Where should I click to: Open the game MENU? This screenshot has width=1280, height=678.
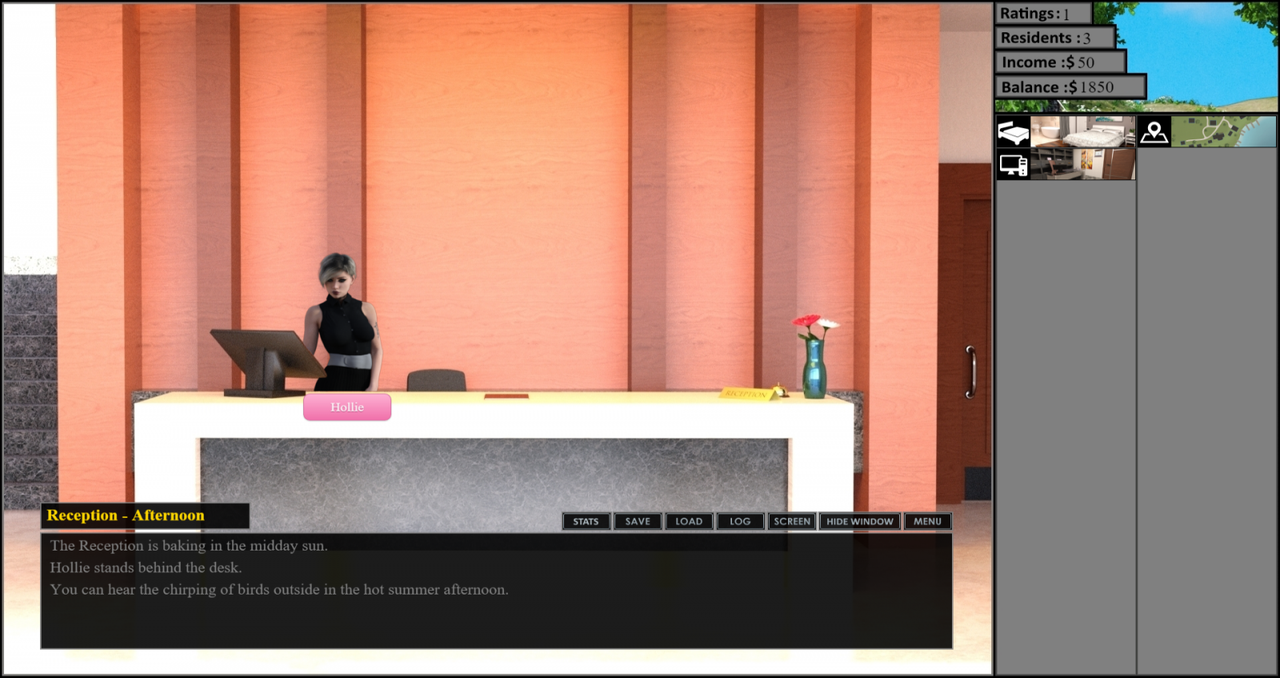coord(927,521)
